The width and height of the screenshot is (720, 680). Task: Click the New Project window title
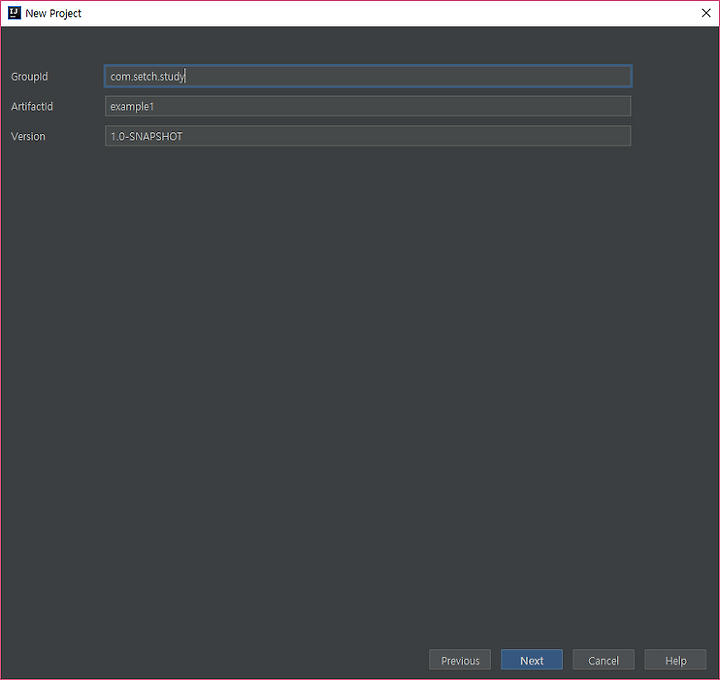point(53,13)
